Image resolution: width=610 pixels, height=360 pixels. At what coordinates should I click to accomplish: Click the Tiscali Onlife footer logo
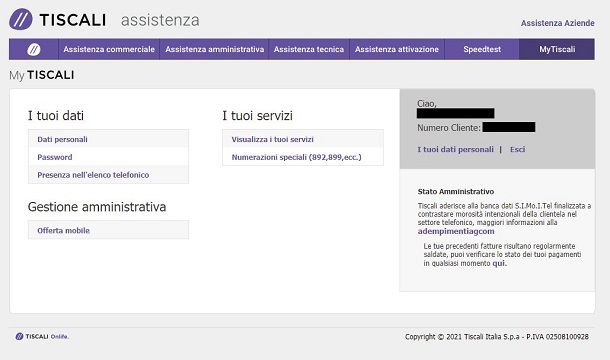tap(42, 336)
